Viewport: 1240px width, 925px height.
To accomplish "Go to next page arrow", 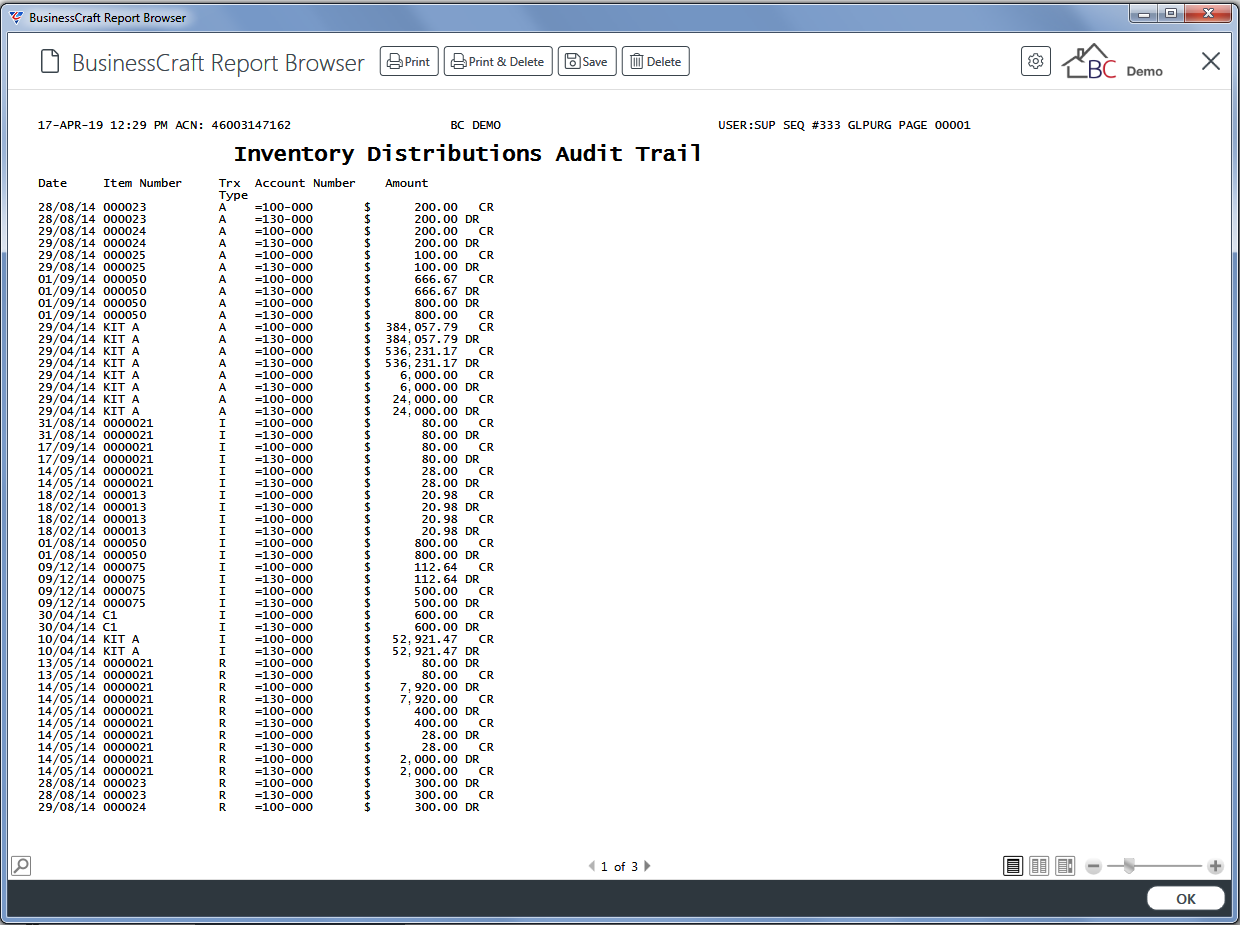I will [647, 867].
